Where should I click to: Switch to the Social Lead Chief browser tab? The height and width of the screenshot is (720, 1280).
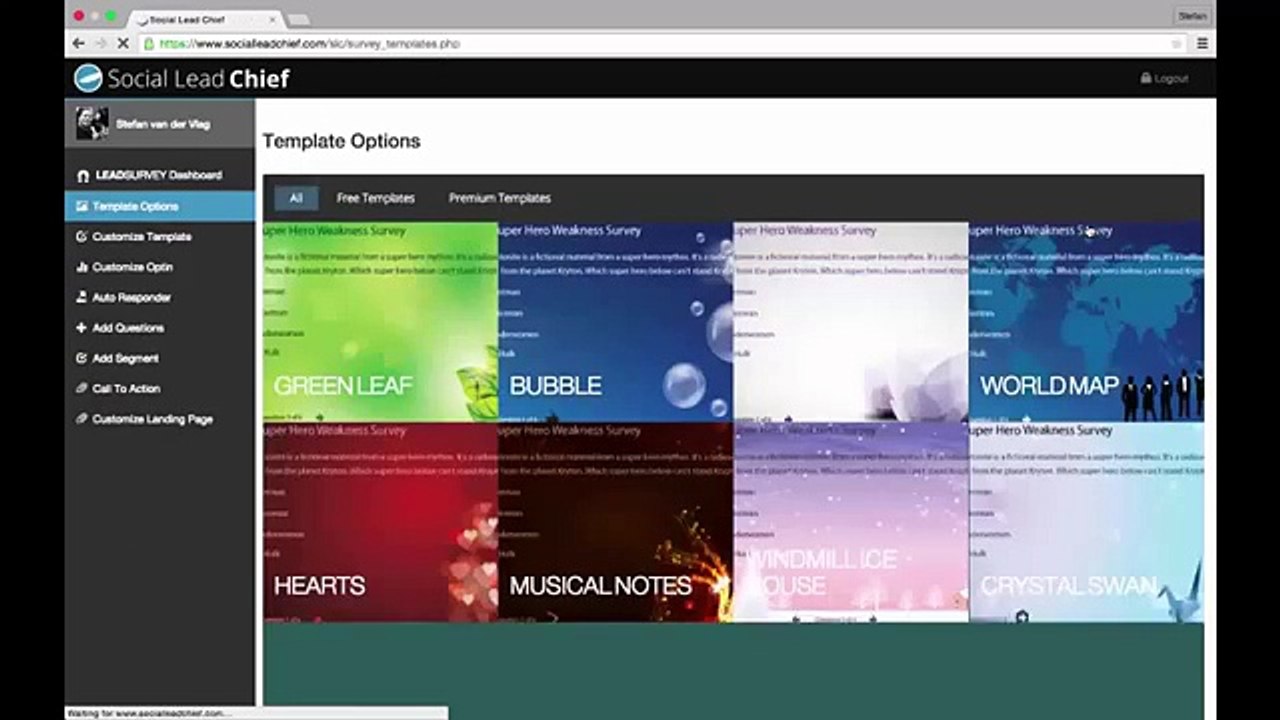205,19
